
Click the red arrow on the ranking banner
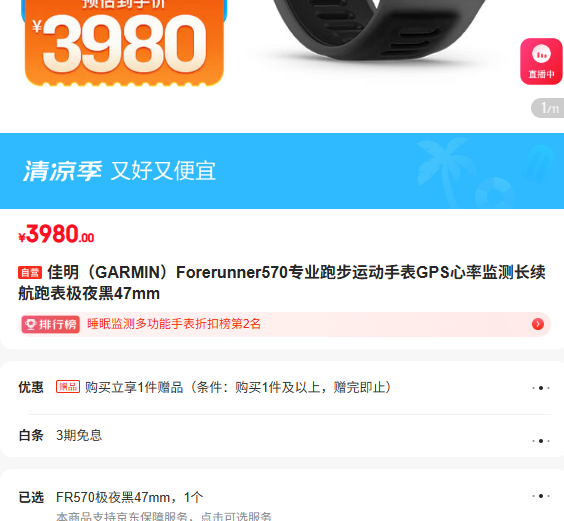pos(538,324)
